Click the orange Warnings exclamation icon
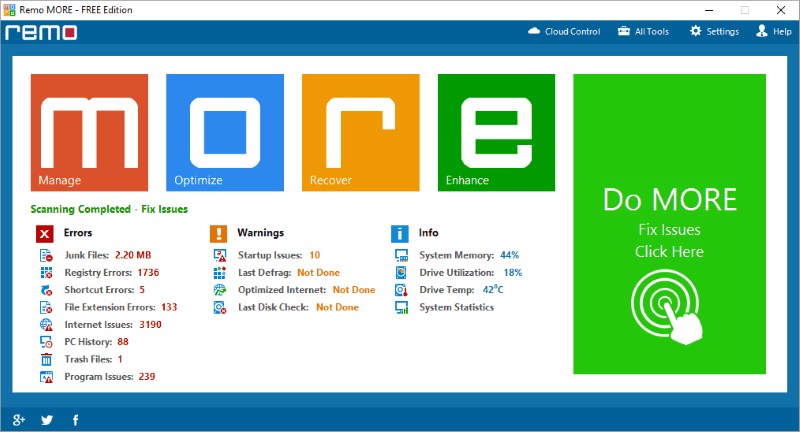 click(x=218, y=234)
